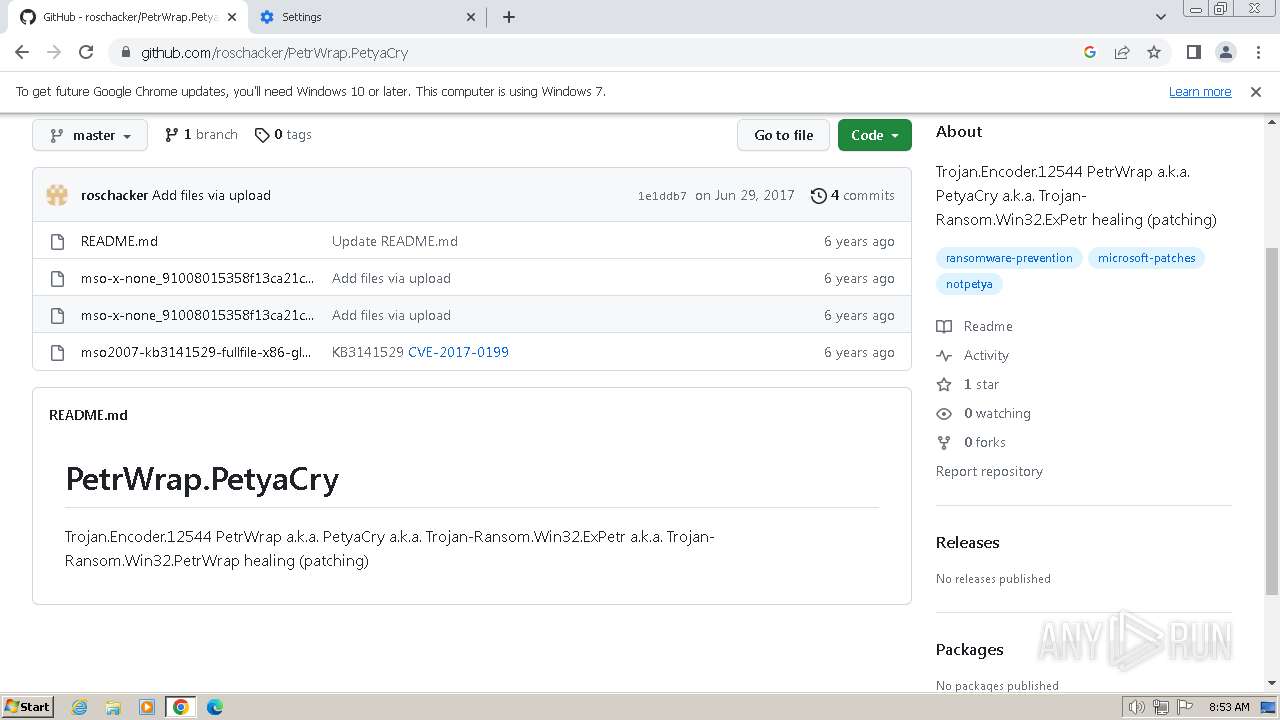Open first mso-x-none_91008015358f13ca21c file

pos(197,278)
